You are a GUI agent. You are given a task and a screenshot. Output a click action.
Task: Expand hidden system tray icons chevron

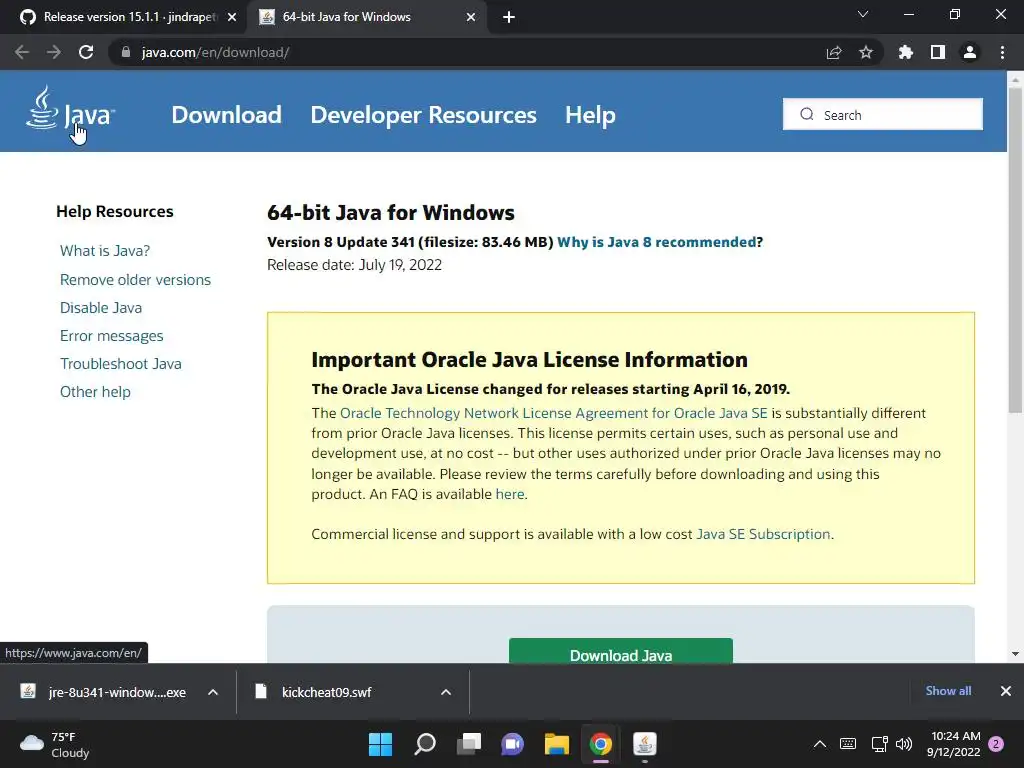820,744
